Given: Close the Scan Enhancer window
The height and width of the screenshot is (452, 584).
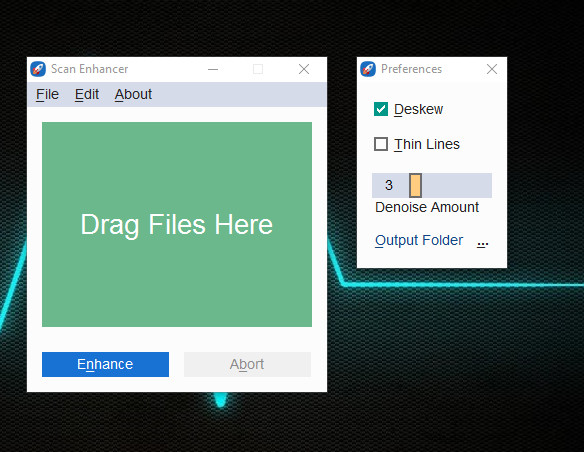Looking at the screenshot, I should (x=304, y=69).
